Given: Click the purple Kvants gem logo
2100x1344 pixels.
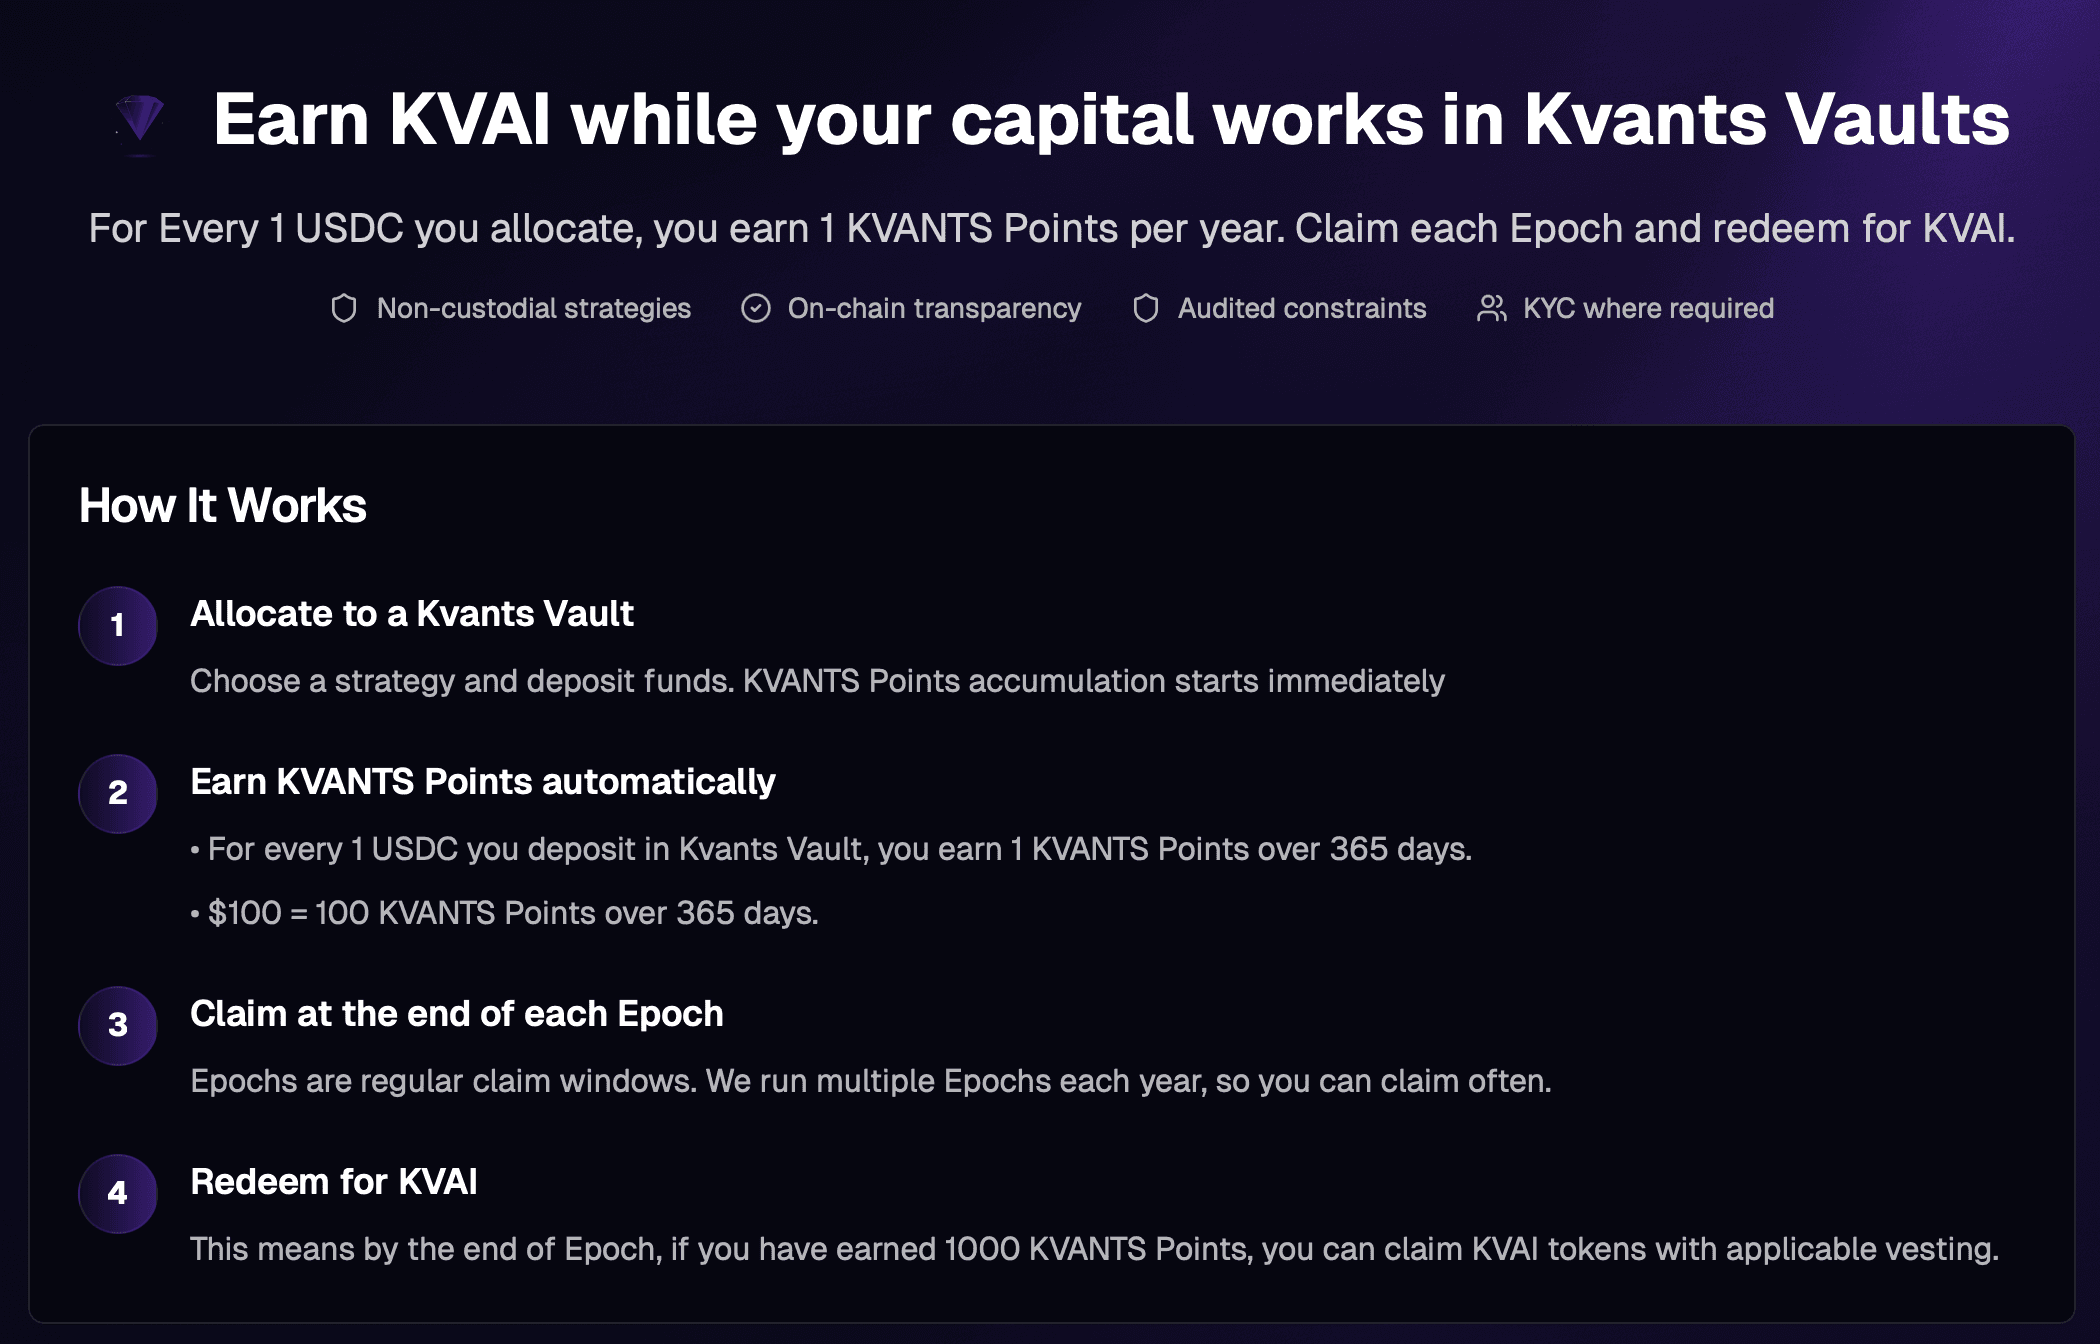Looking at the screenshot, I should (x=140, y=120).
